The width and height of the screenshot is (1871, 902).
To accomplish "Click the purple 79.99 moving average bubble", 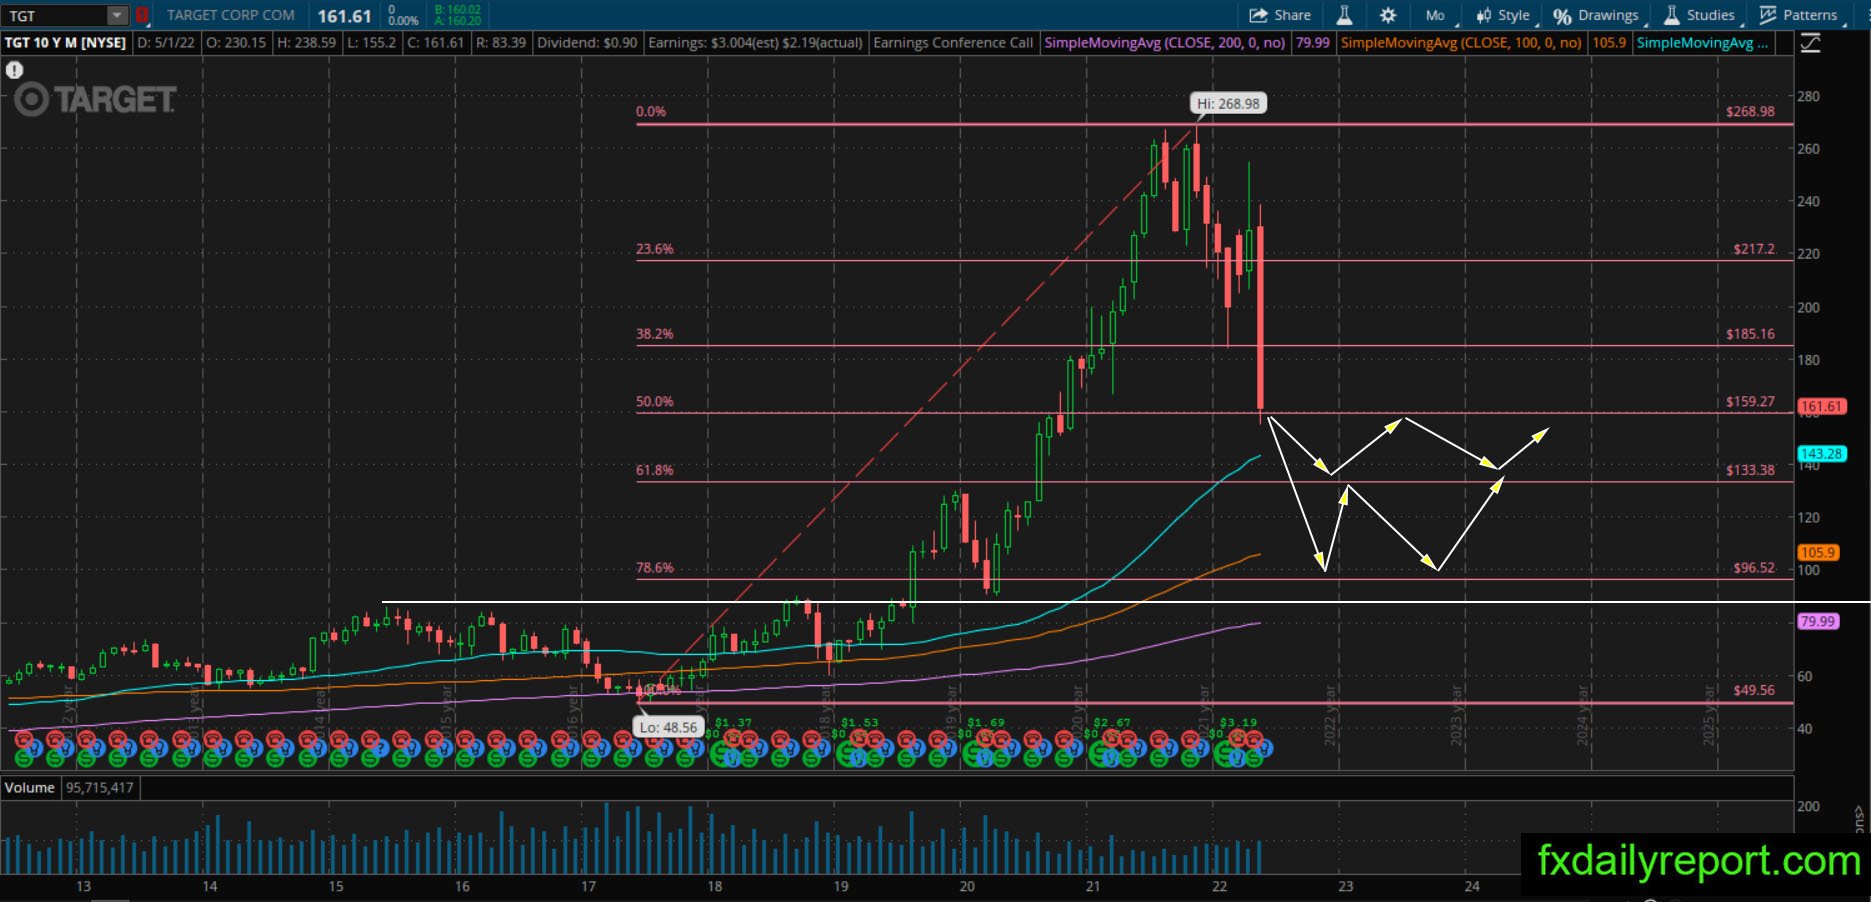I will point(1817,621).
